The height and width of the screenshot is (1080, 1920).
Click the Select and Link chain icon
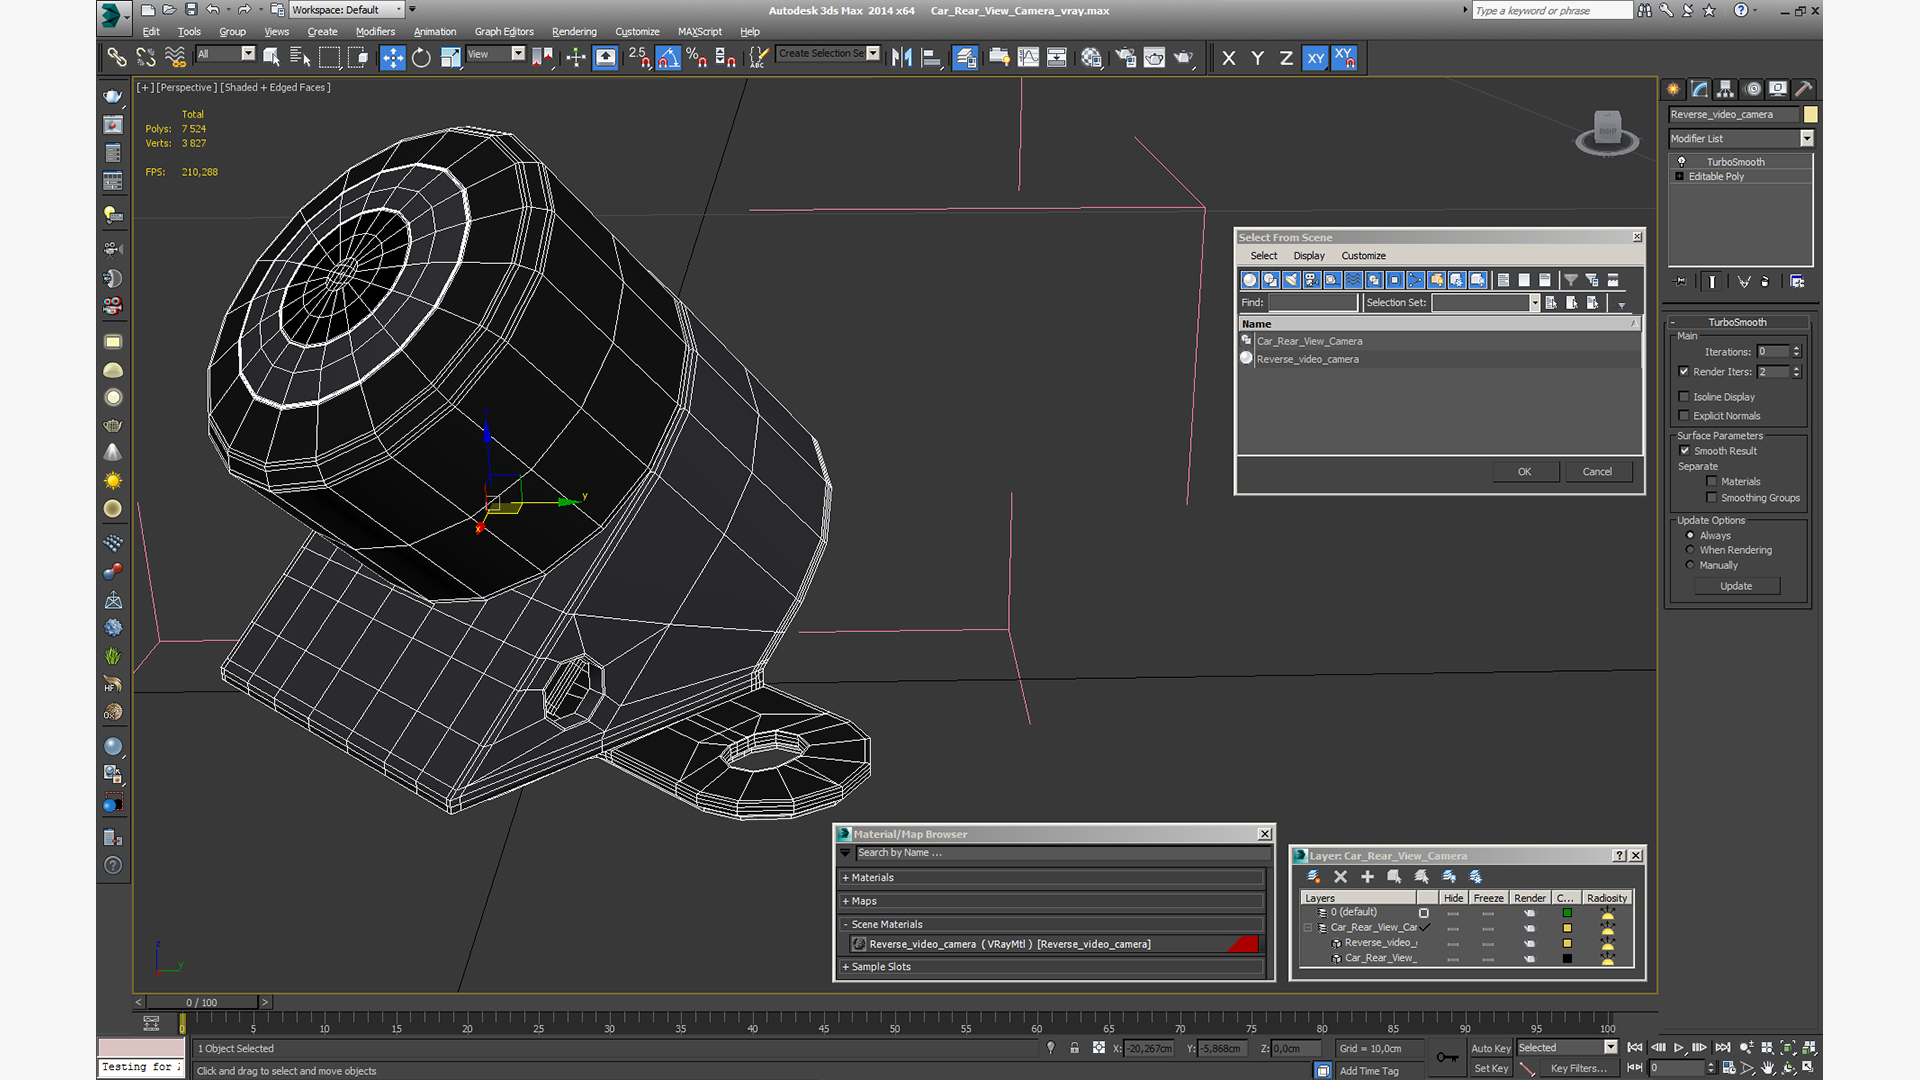click(x=117, y=58)
